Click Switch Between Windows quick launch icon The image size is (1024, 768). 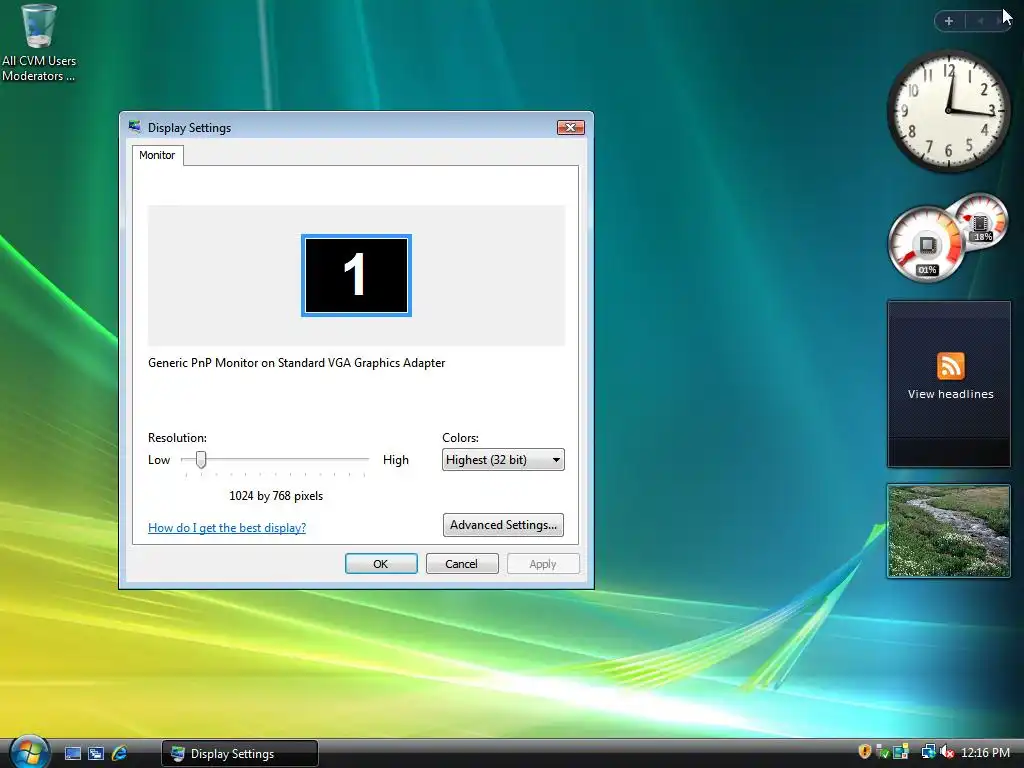[x=96, y=754]
